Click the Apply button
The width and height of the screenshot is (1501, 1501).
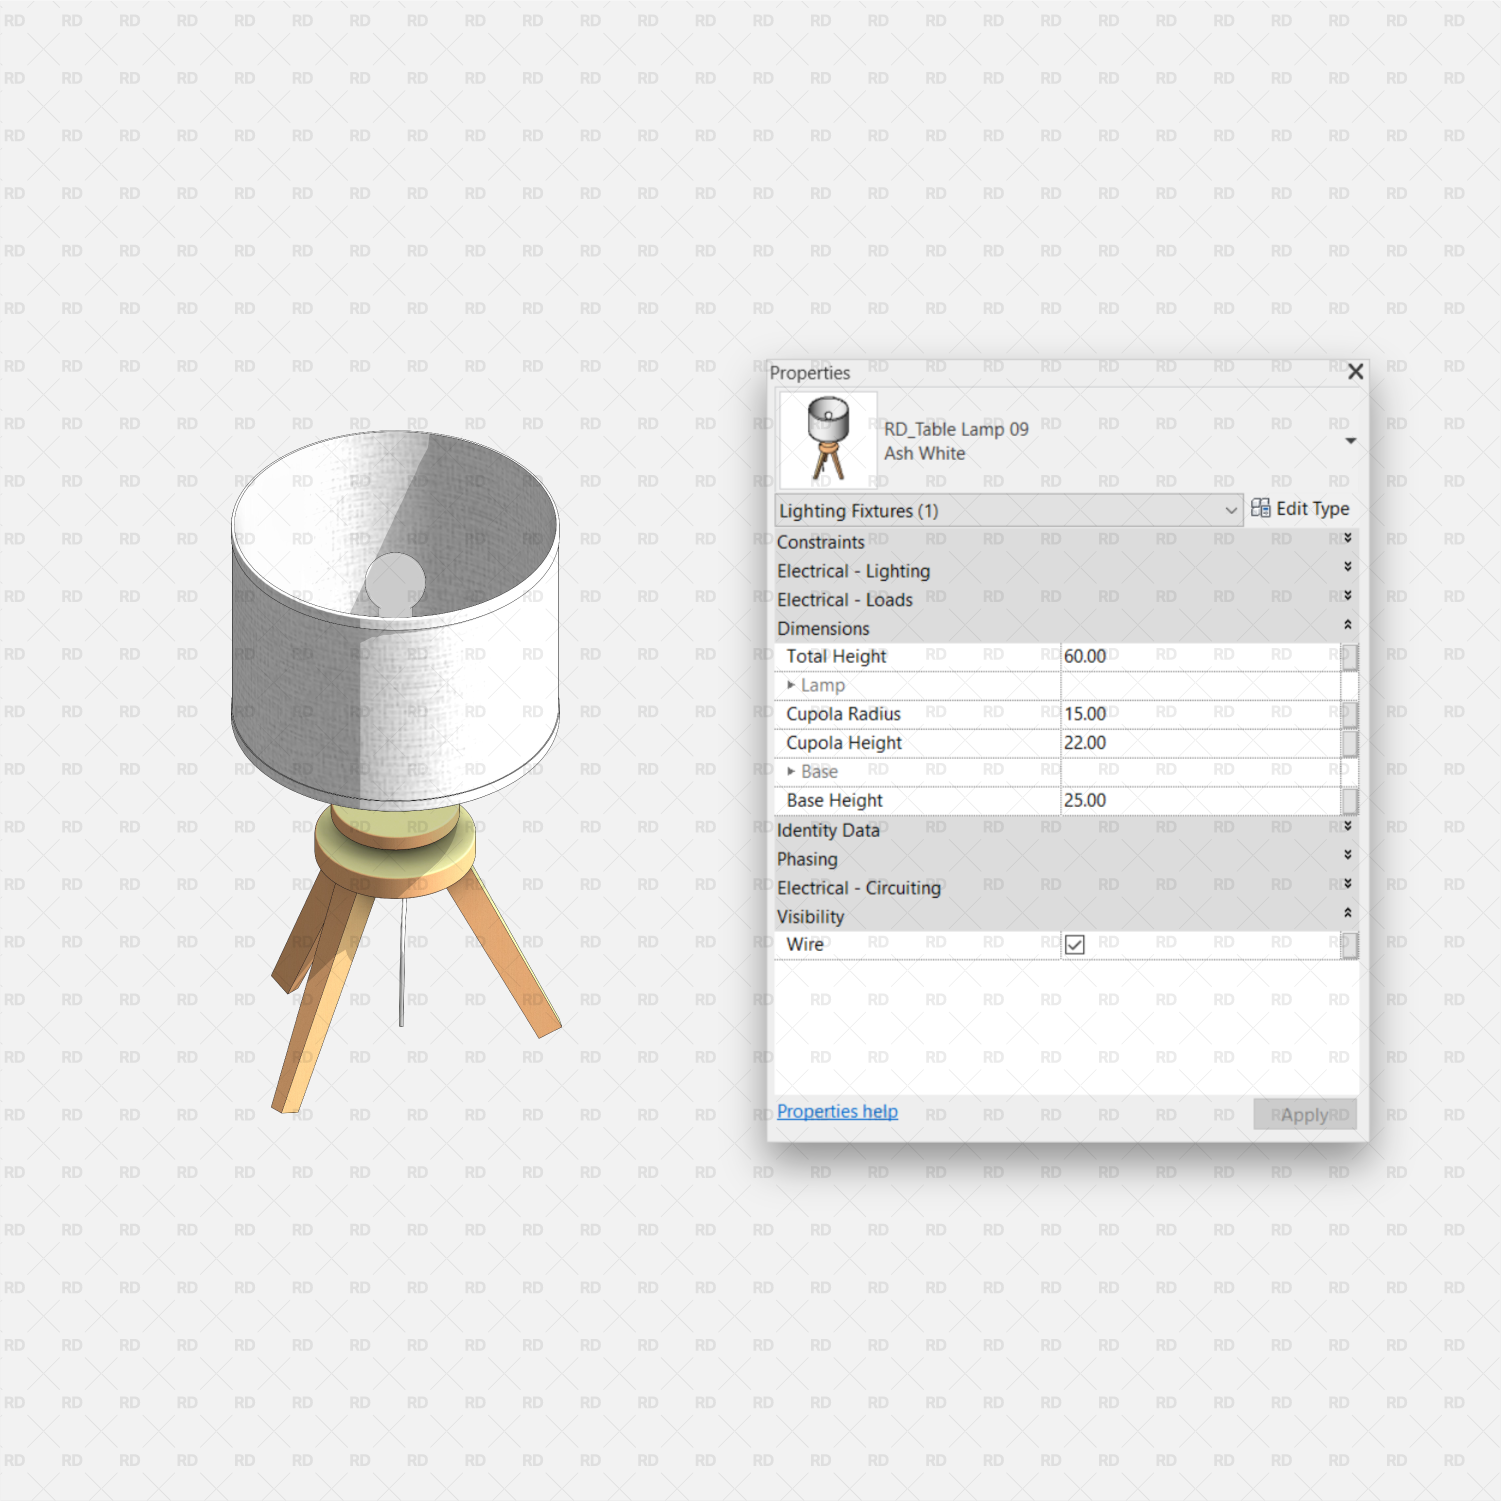[1303, 1114]
